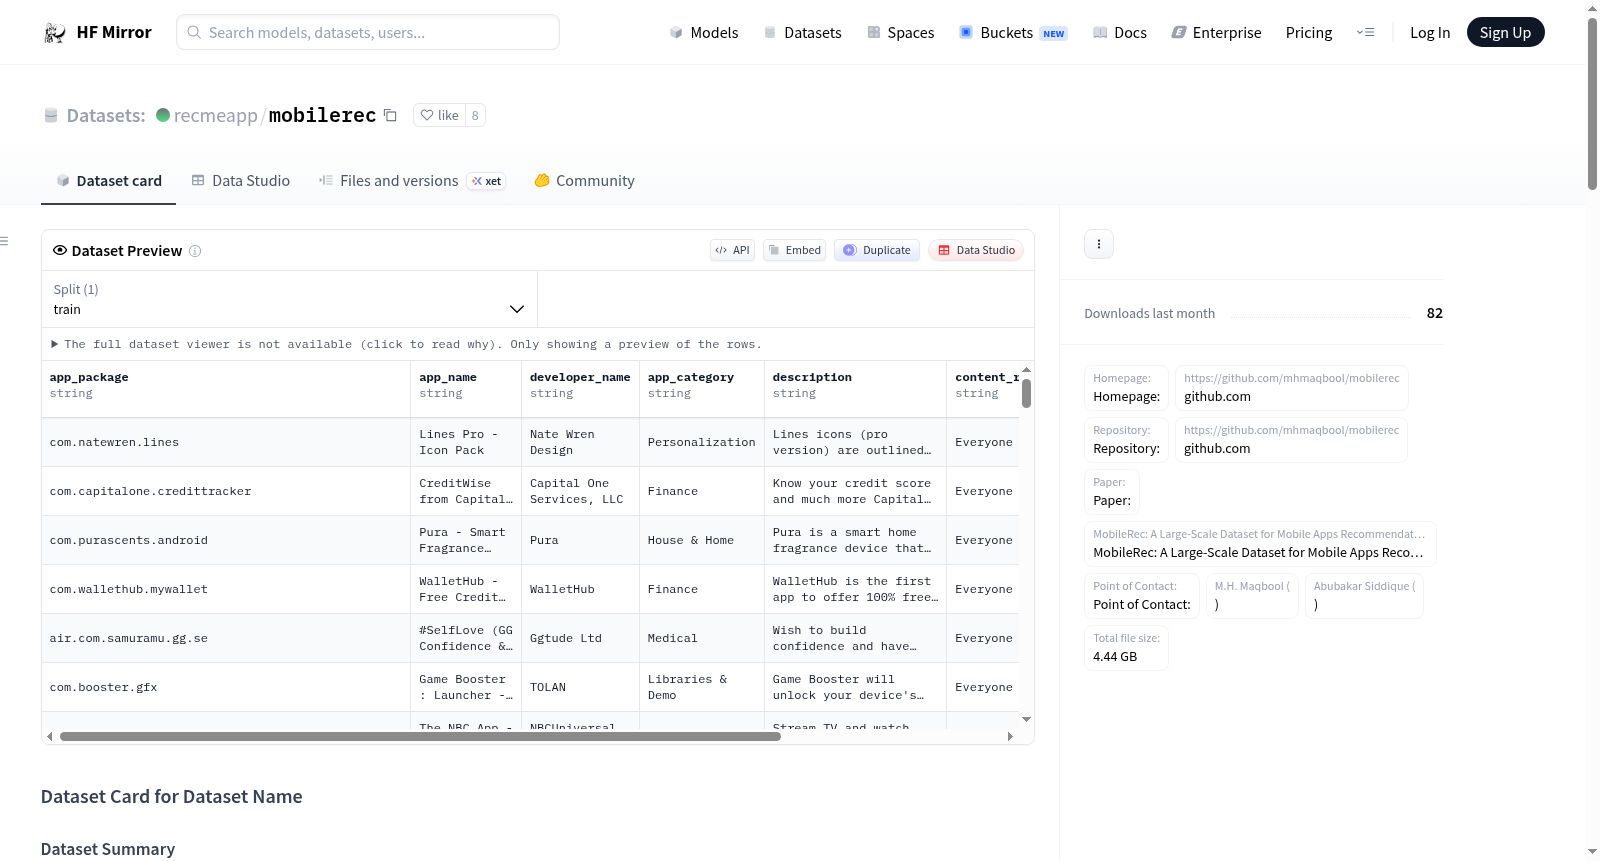Click the table scroll-right arrow

(x=1010, y=737)
